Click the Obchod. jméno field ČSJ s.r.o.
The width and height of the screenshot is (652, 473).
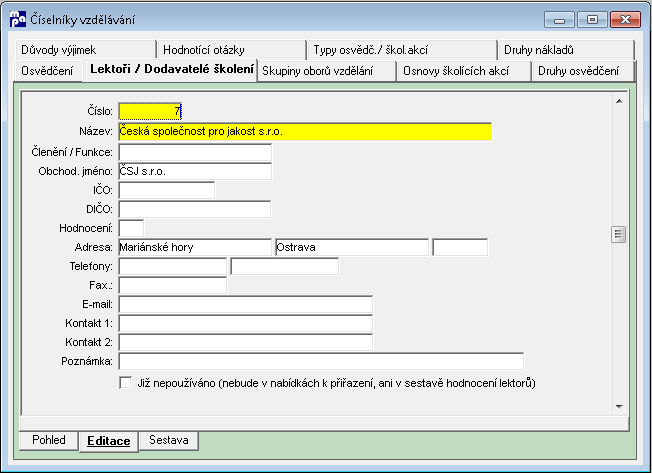pyautogui.click(x=195, y=171)
